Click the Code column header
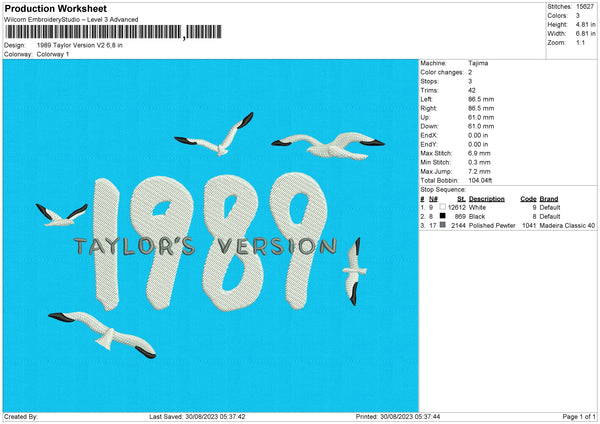This screenshot has height=424, width=600. (x=528, y=199)
